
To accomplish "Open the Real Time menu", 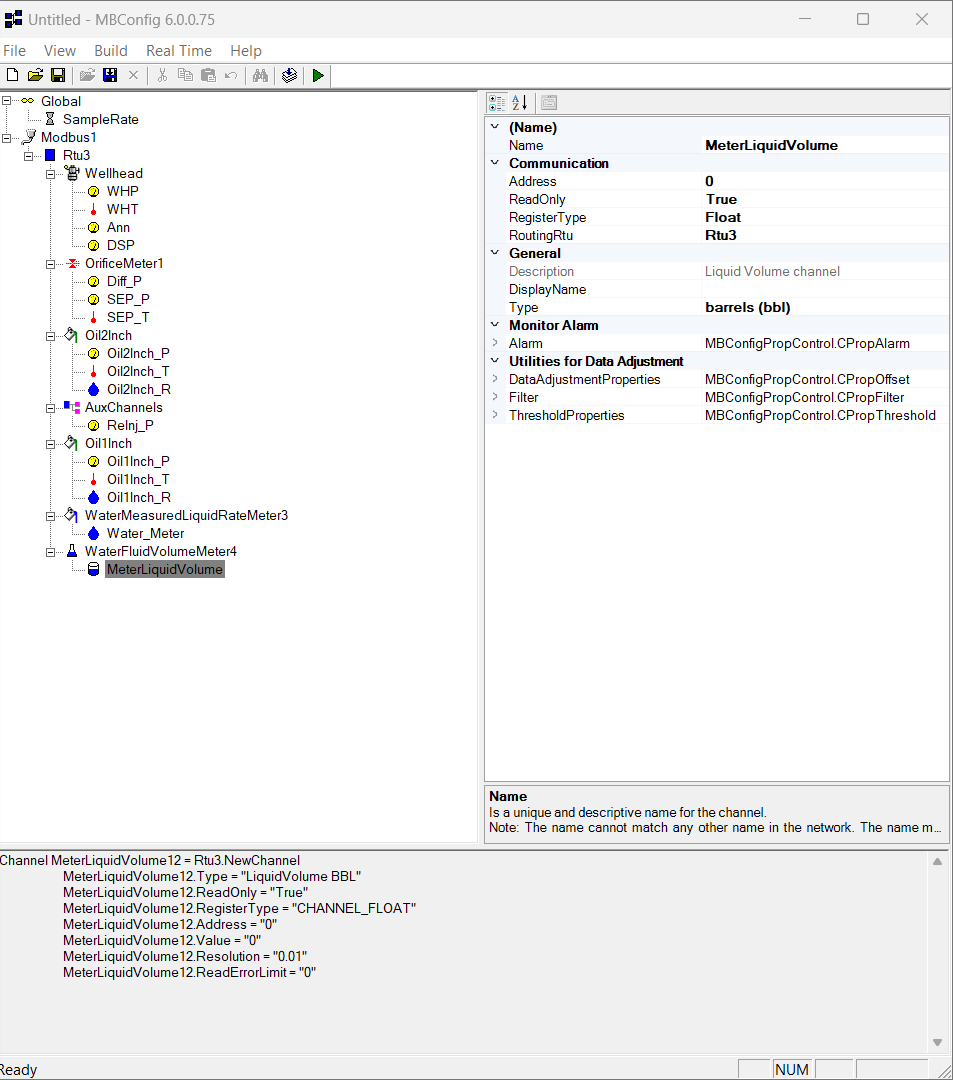I will point(178,51).
